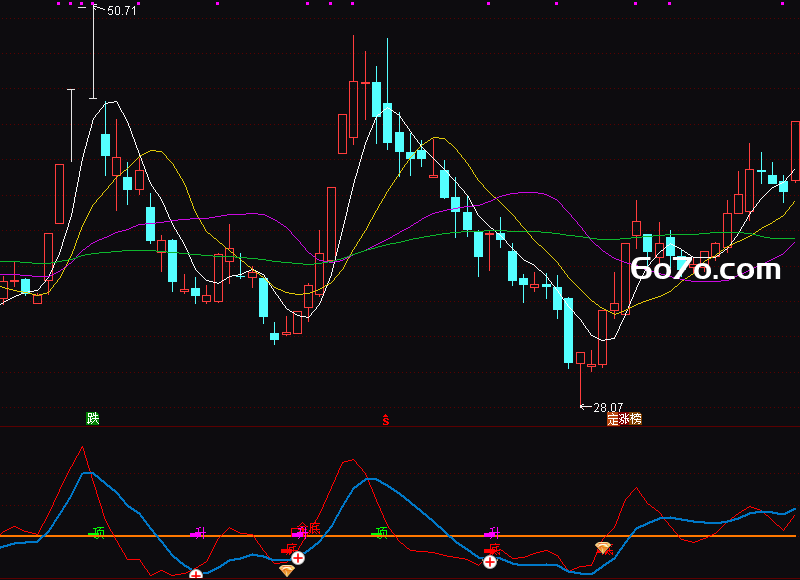The height and width of the screenshot is (580, 800).
Task: Click the red 底 marker below 金底
Action: pyautogui.click(x=289, y=549)
